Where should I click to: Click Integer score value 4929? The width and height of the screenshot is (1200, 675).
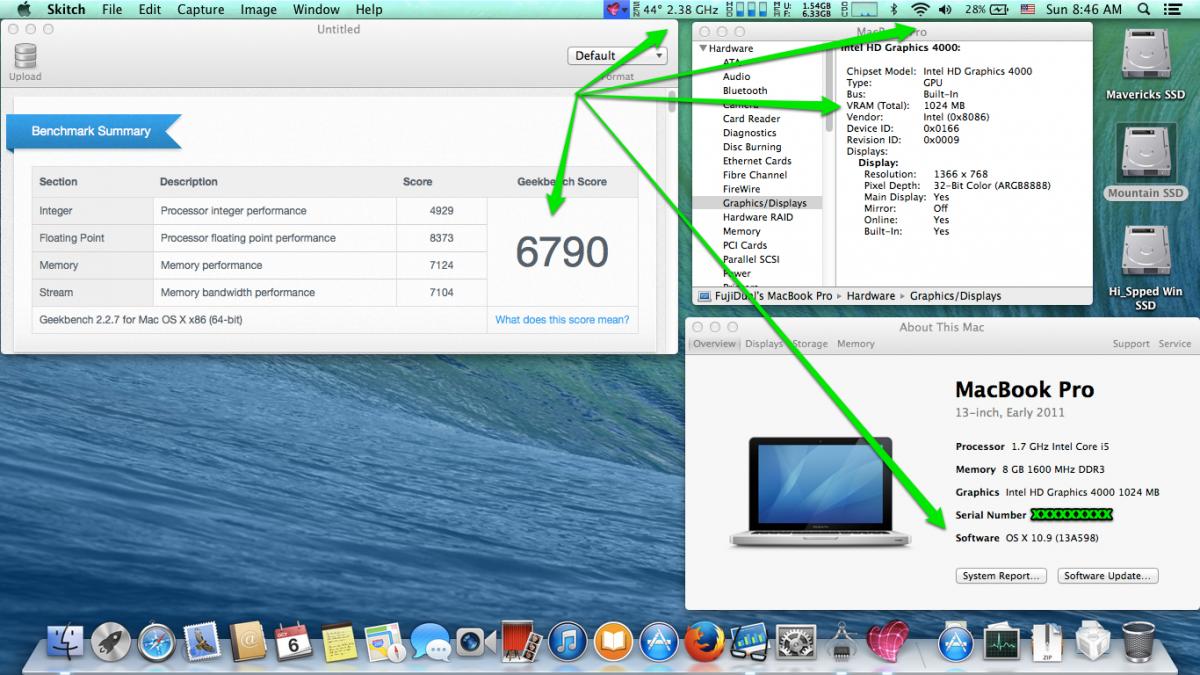(x=441, y=211)
